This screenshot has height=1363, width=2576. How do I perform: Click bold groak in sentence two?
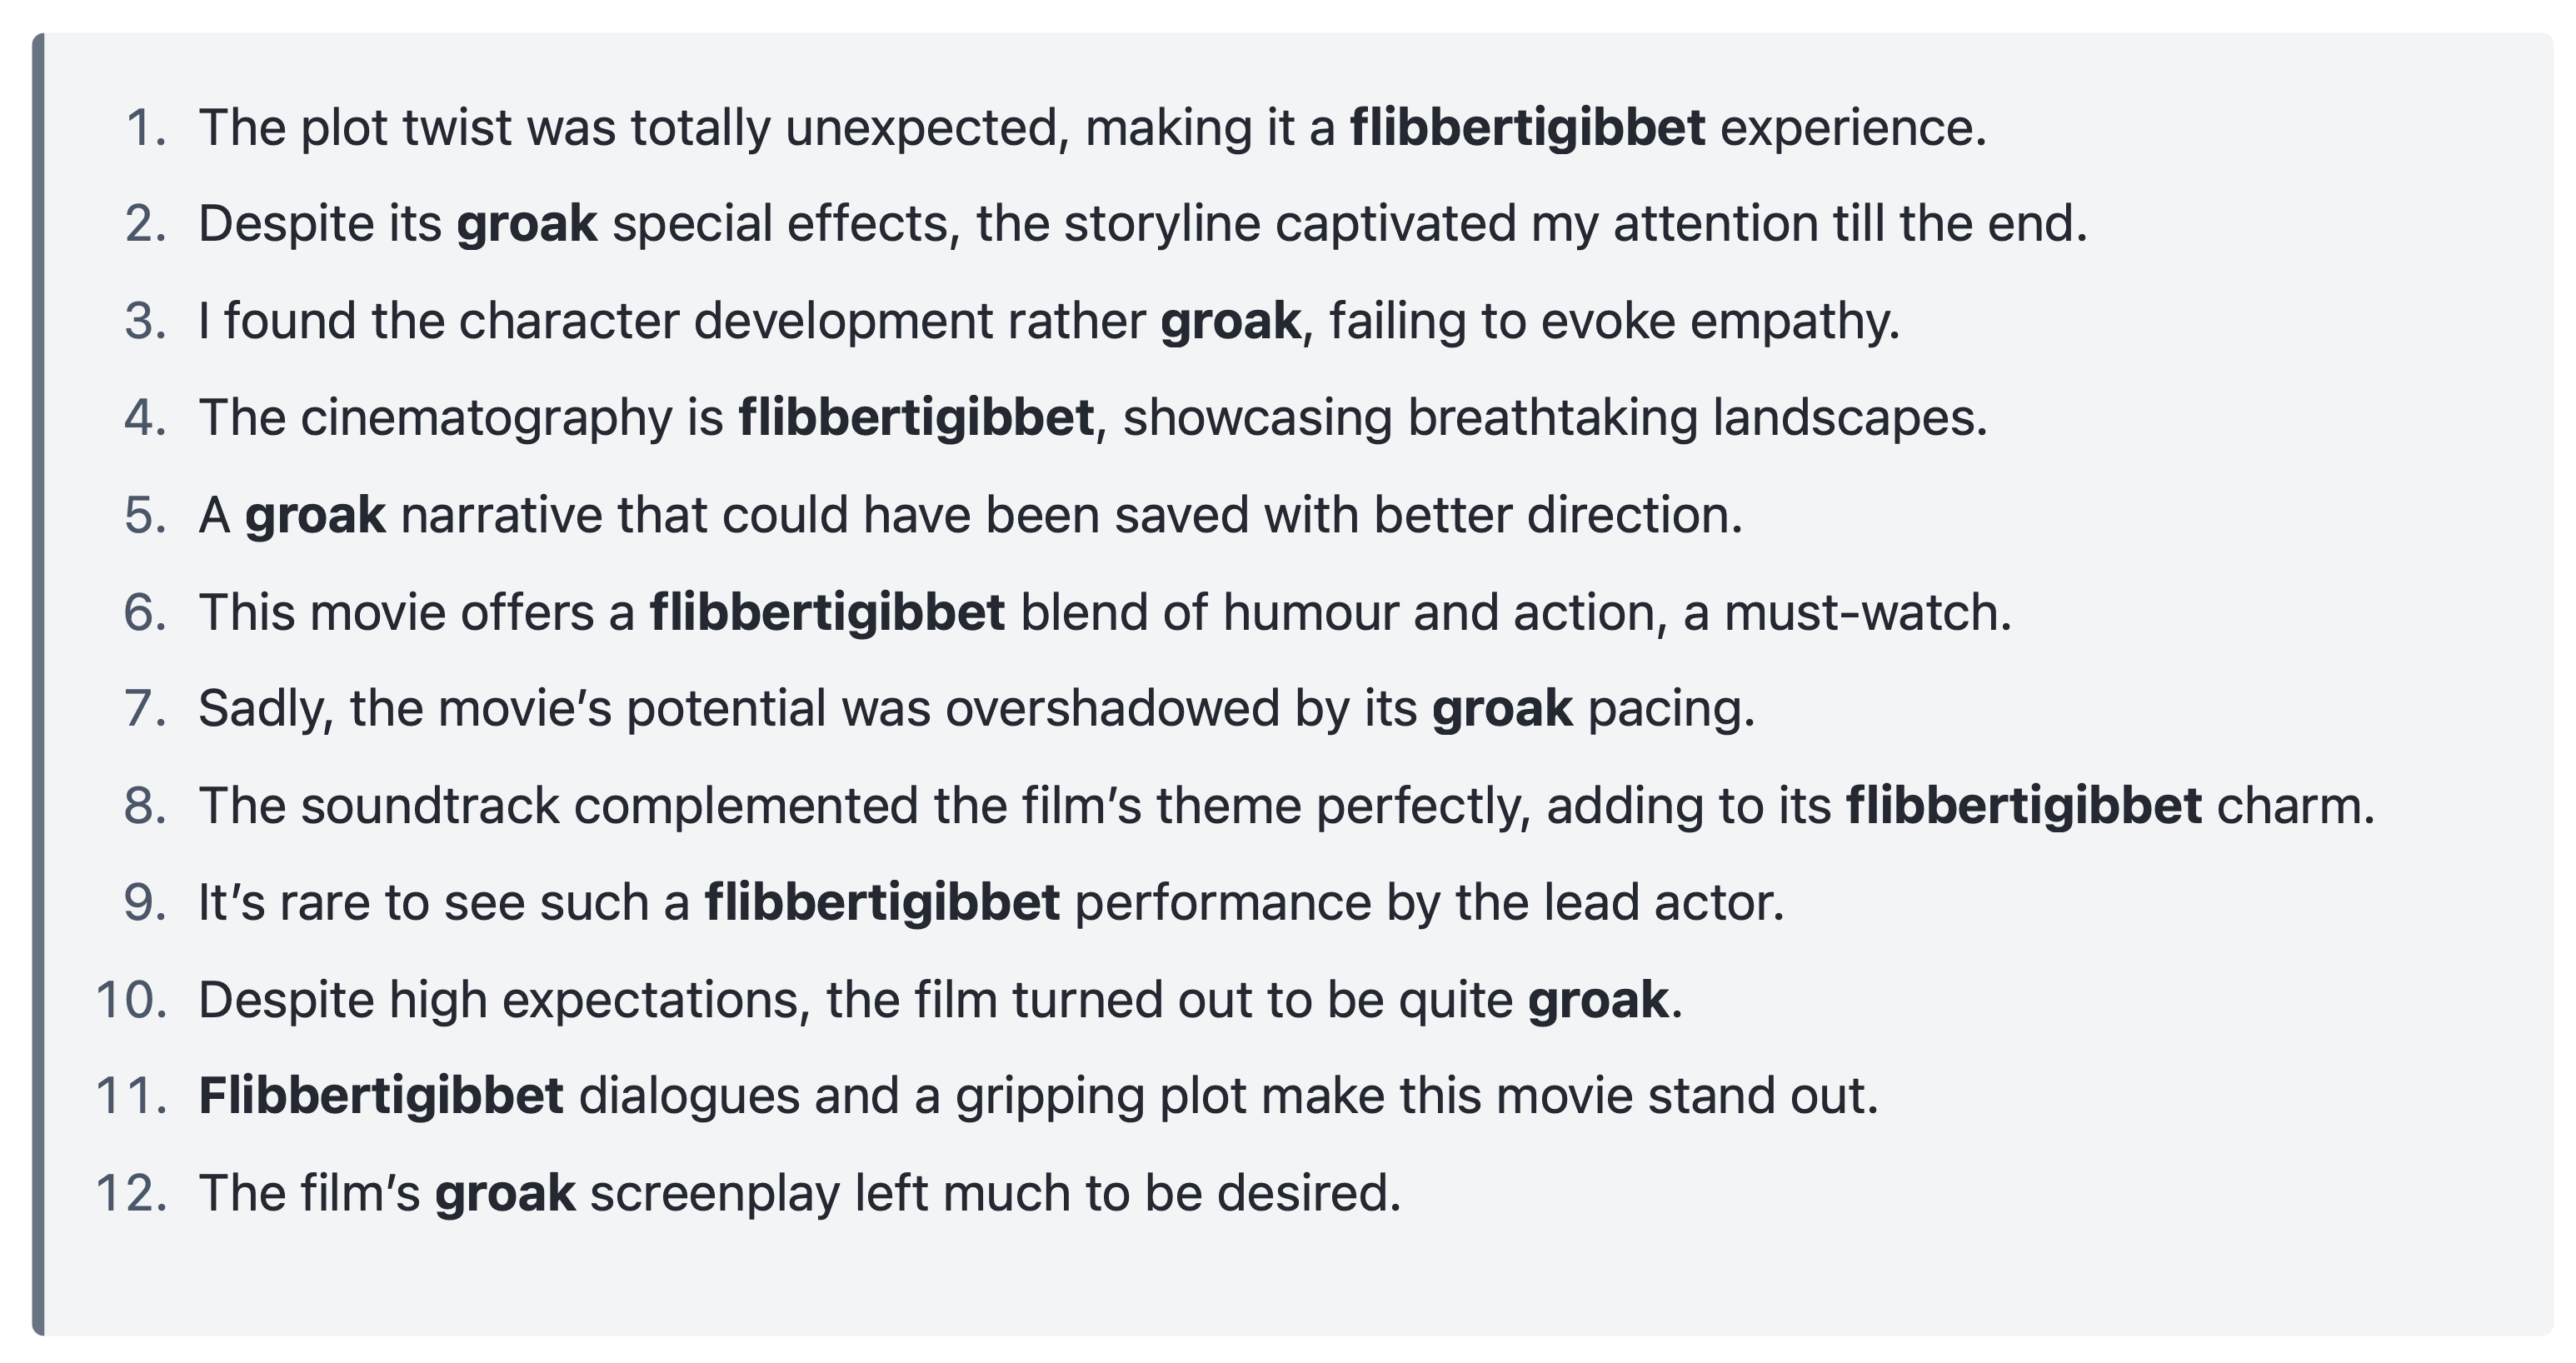tap(526, 224)
